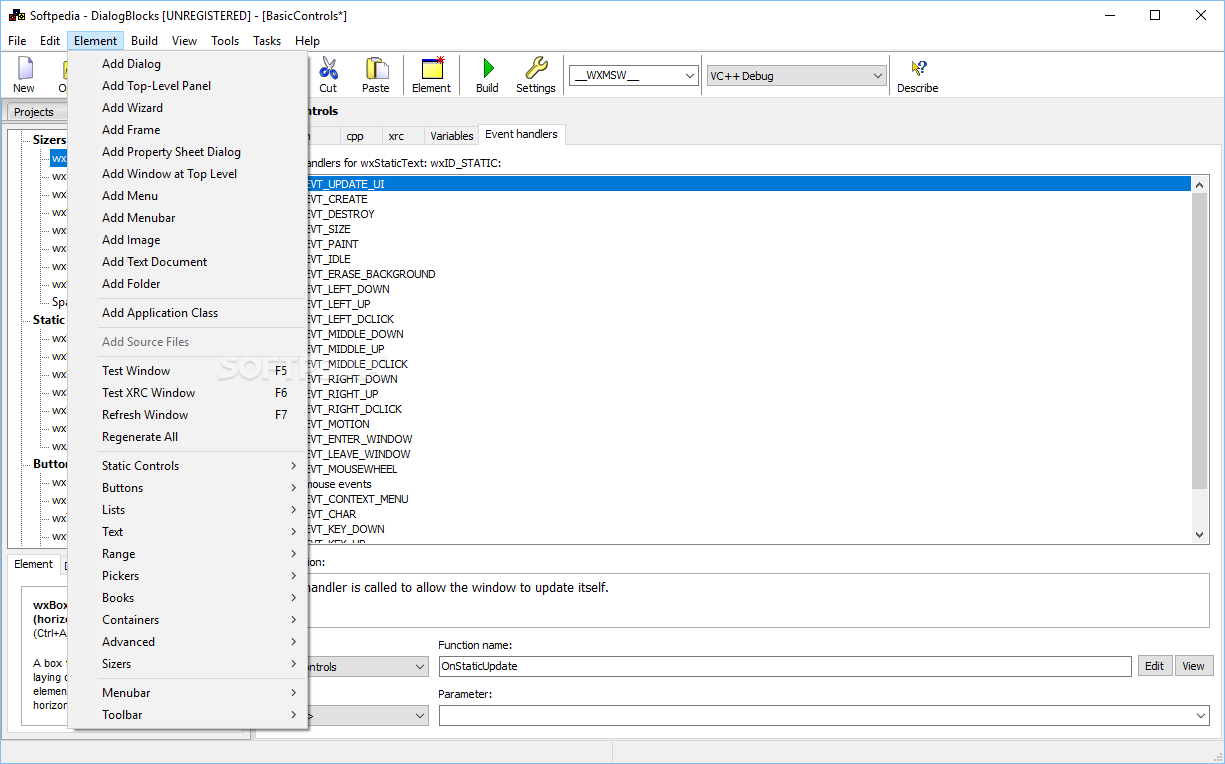Expand the Static Controls submenu
1225x764 pixels.
(188, 466)
